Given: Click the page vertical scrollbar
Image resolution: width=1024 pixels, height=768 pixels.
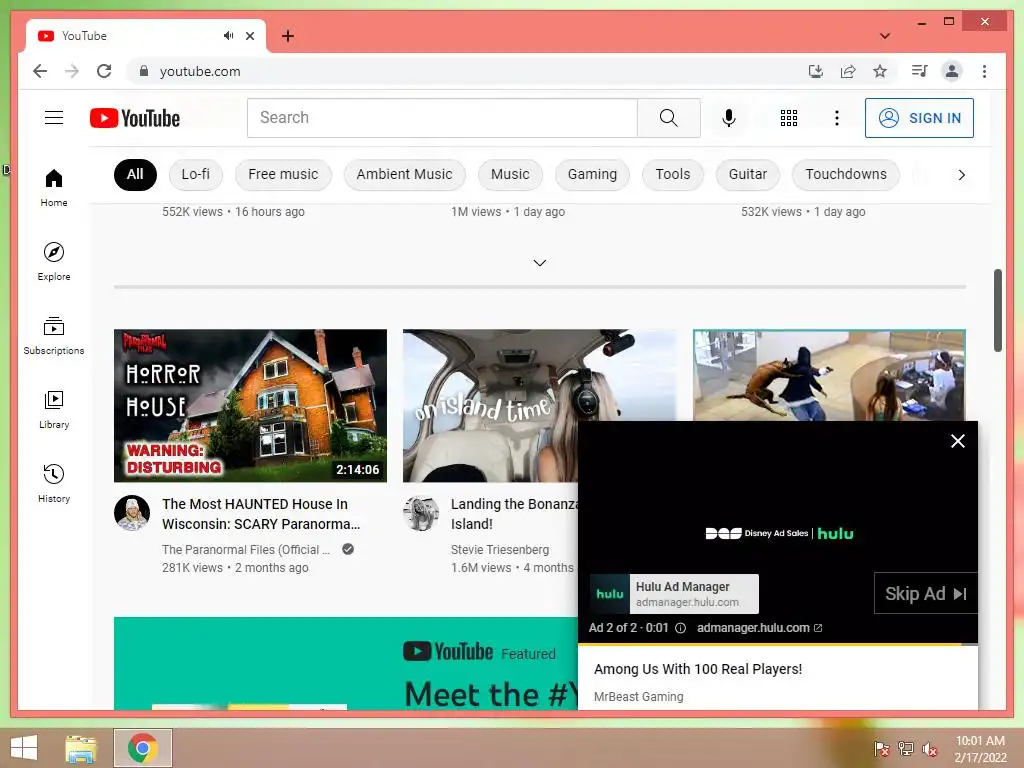Looking at the screenshot, I should click(997, 310).
